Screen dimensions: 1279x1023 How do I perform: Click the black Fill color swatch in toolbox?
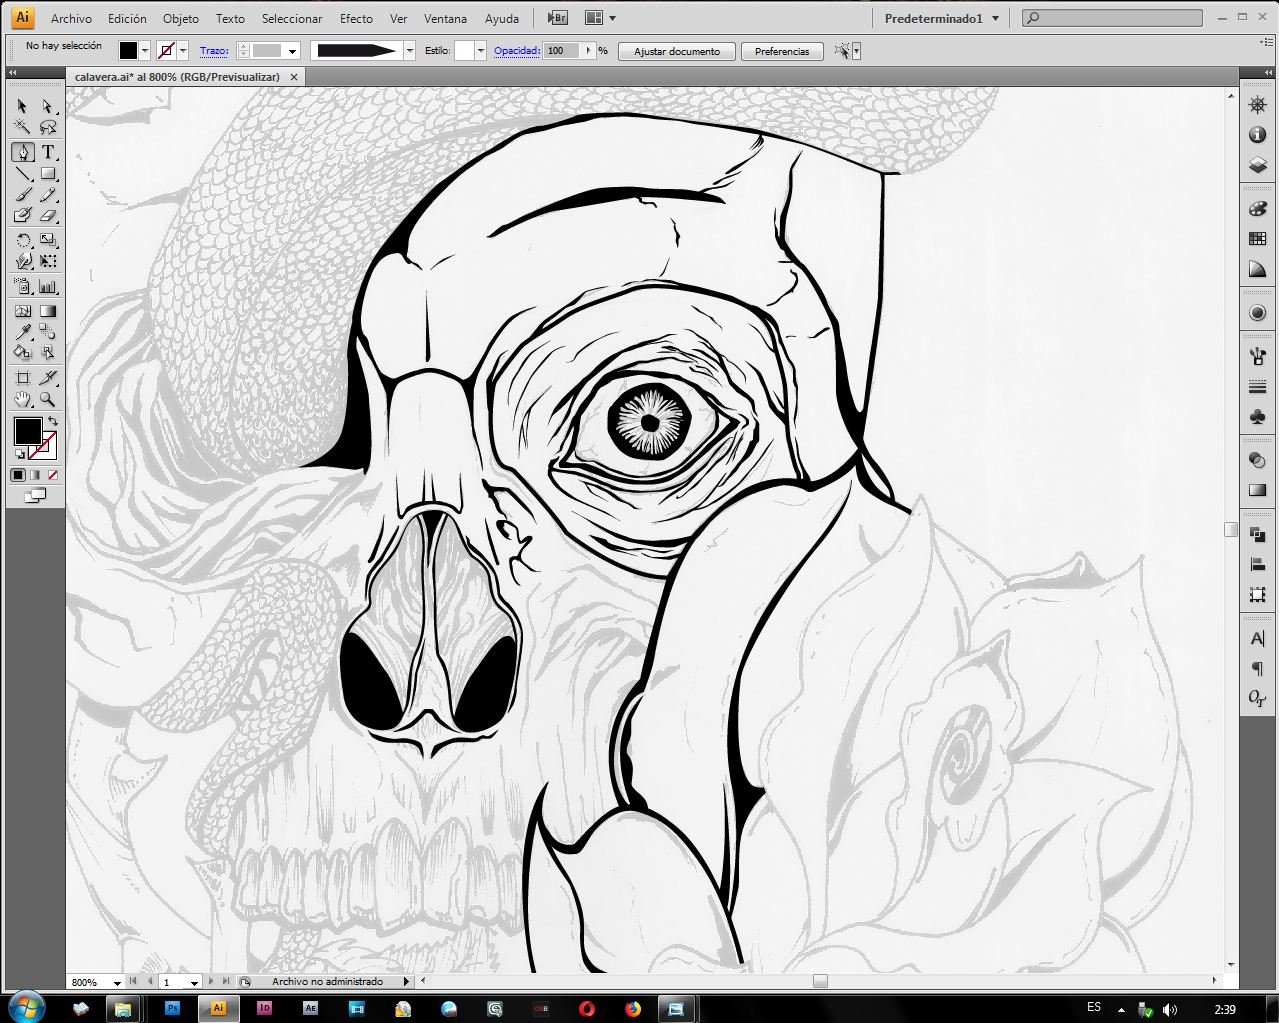point(27,432)
